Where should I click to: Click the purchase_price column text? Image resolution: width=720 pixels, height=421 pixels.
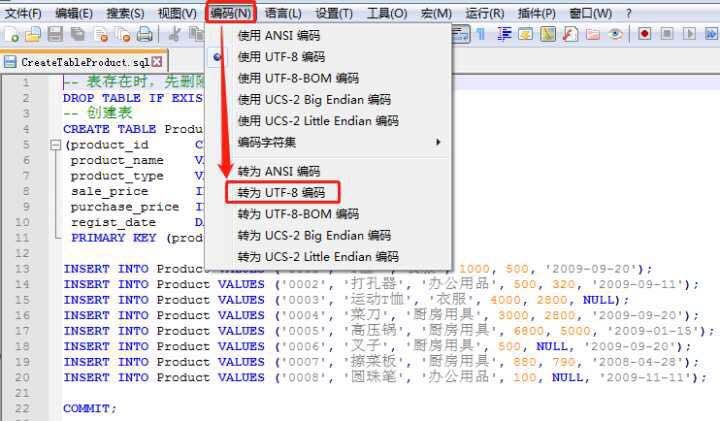pos(125,207)
